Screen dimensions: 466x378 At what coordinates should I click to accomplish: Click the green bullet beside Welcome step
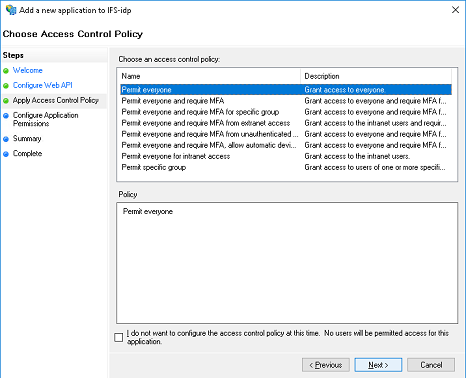tap(6, 71)
